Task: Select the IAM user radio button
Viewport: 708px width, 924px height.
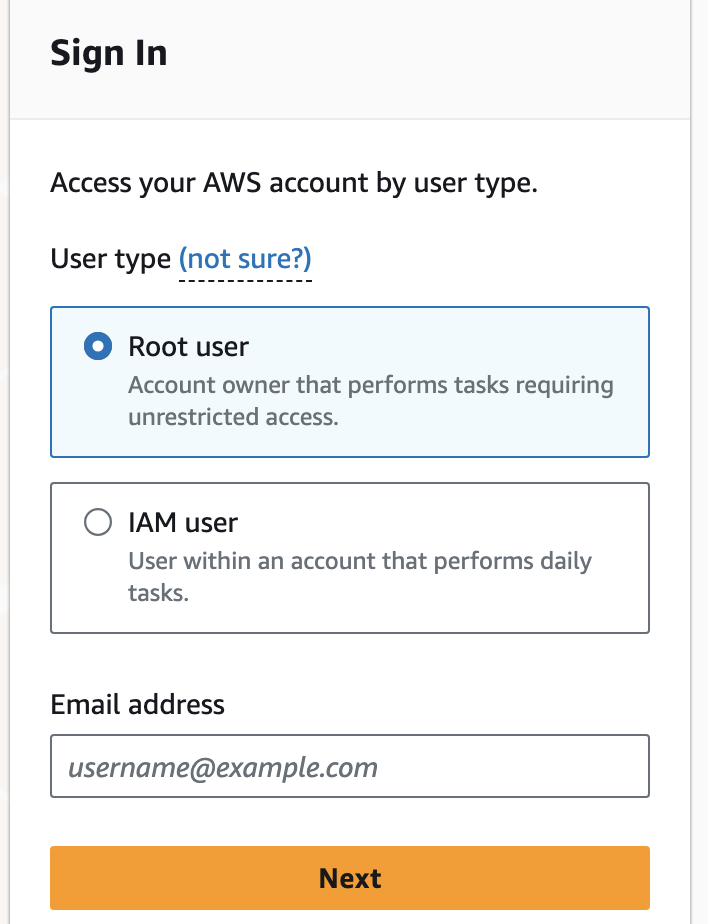Action: point(97,523)
